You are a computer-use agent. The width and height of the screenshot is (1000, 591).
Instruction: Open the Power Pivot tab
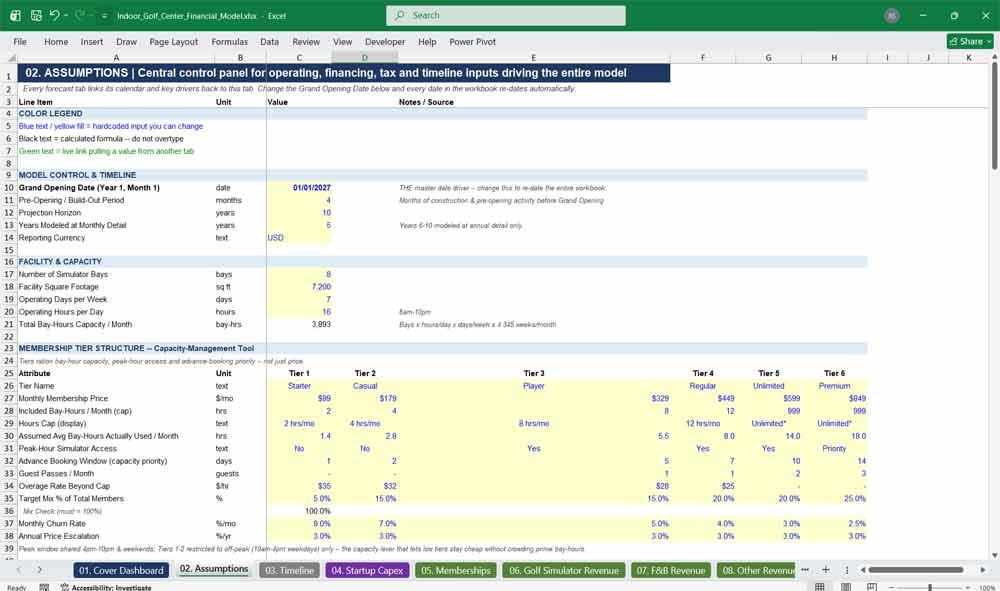(472, 41)
